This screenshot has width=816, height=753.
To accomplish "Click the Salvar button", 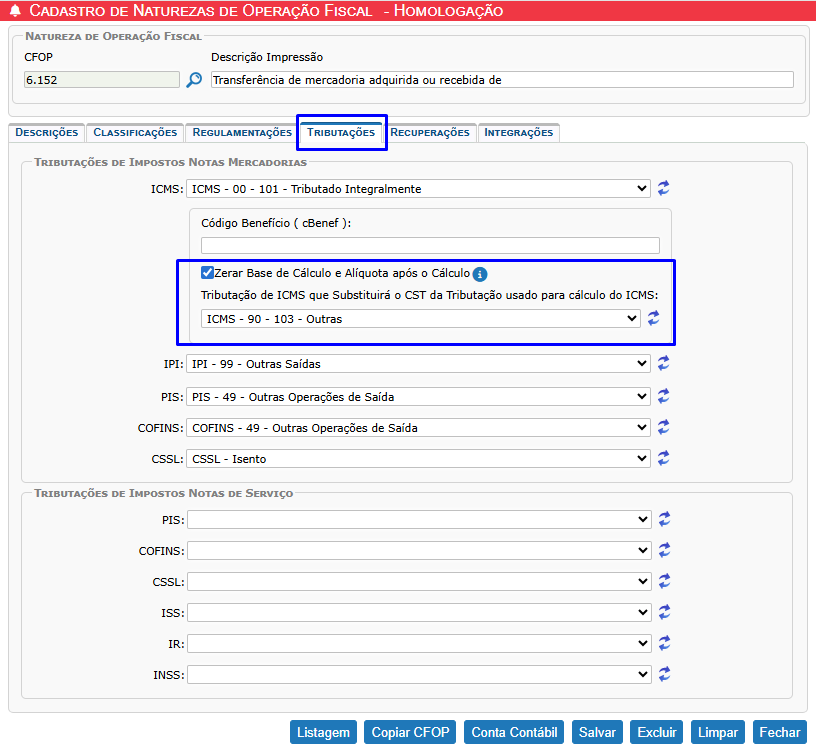I will point(597,732).
